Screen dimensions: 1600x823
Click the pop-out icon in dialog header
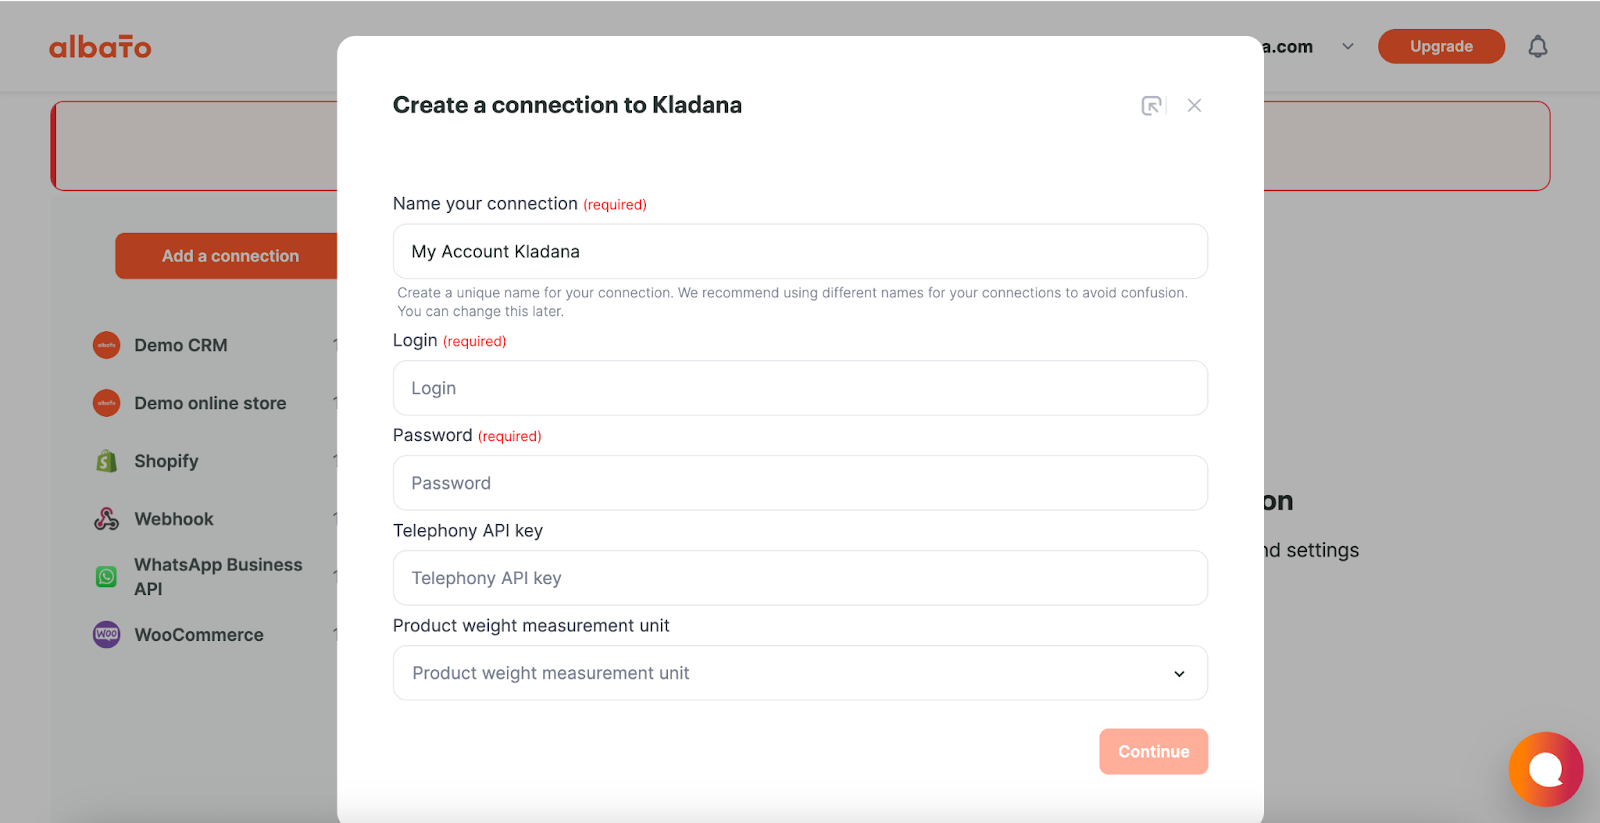tap(1153, 105)
